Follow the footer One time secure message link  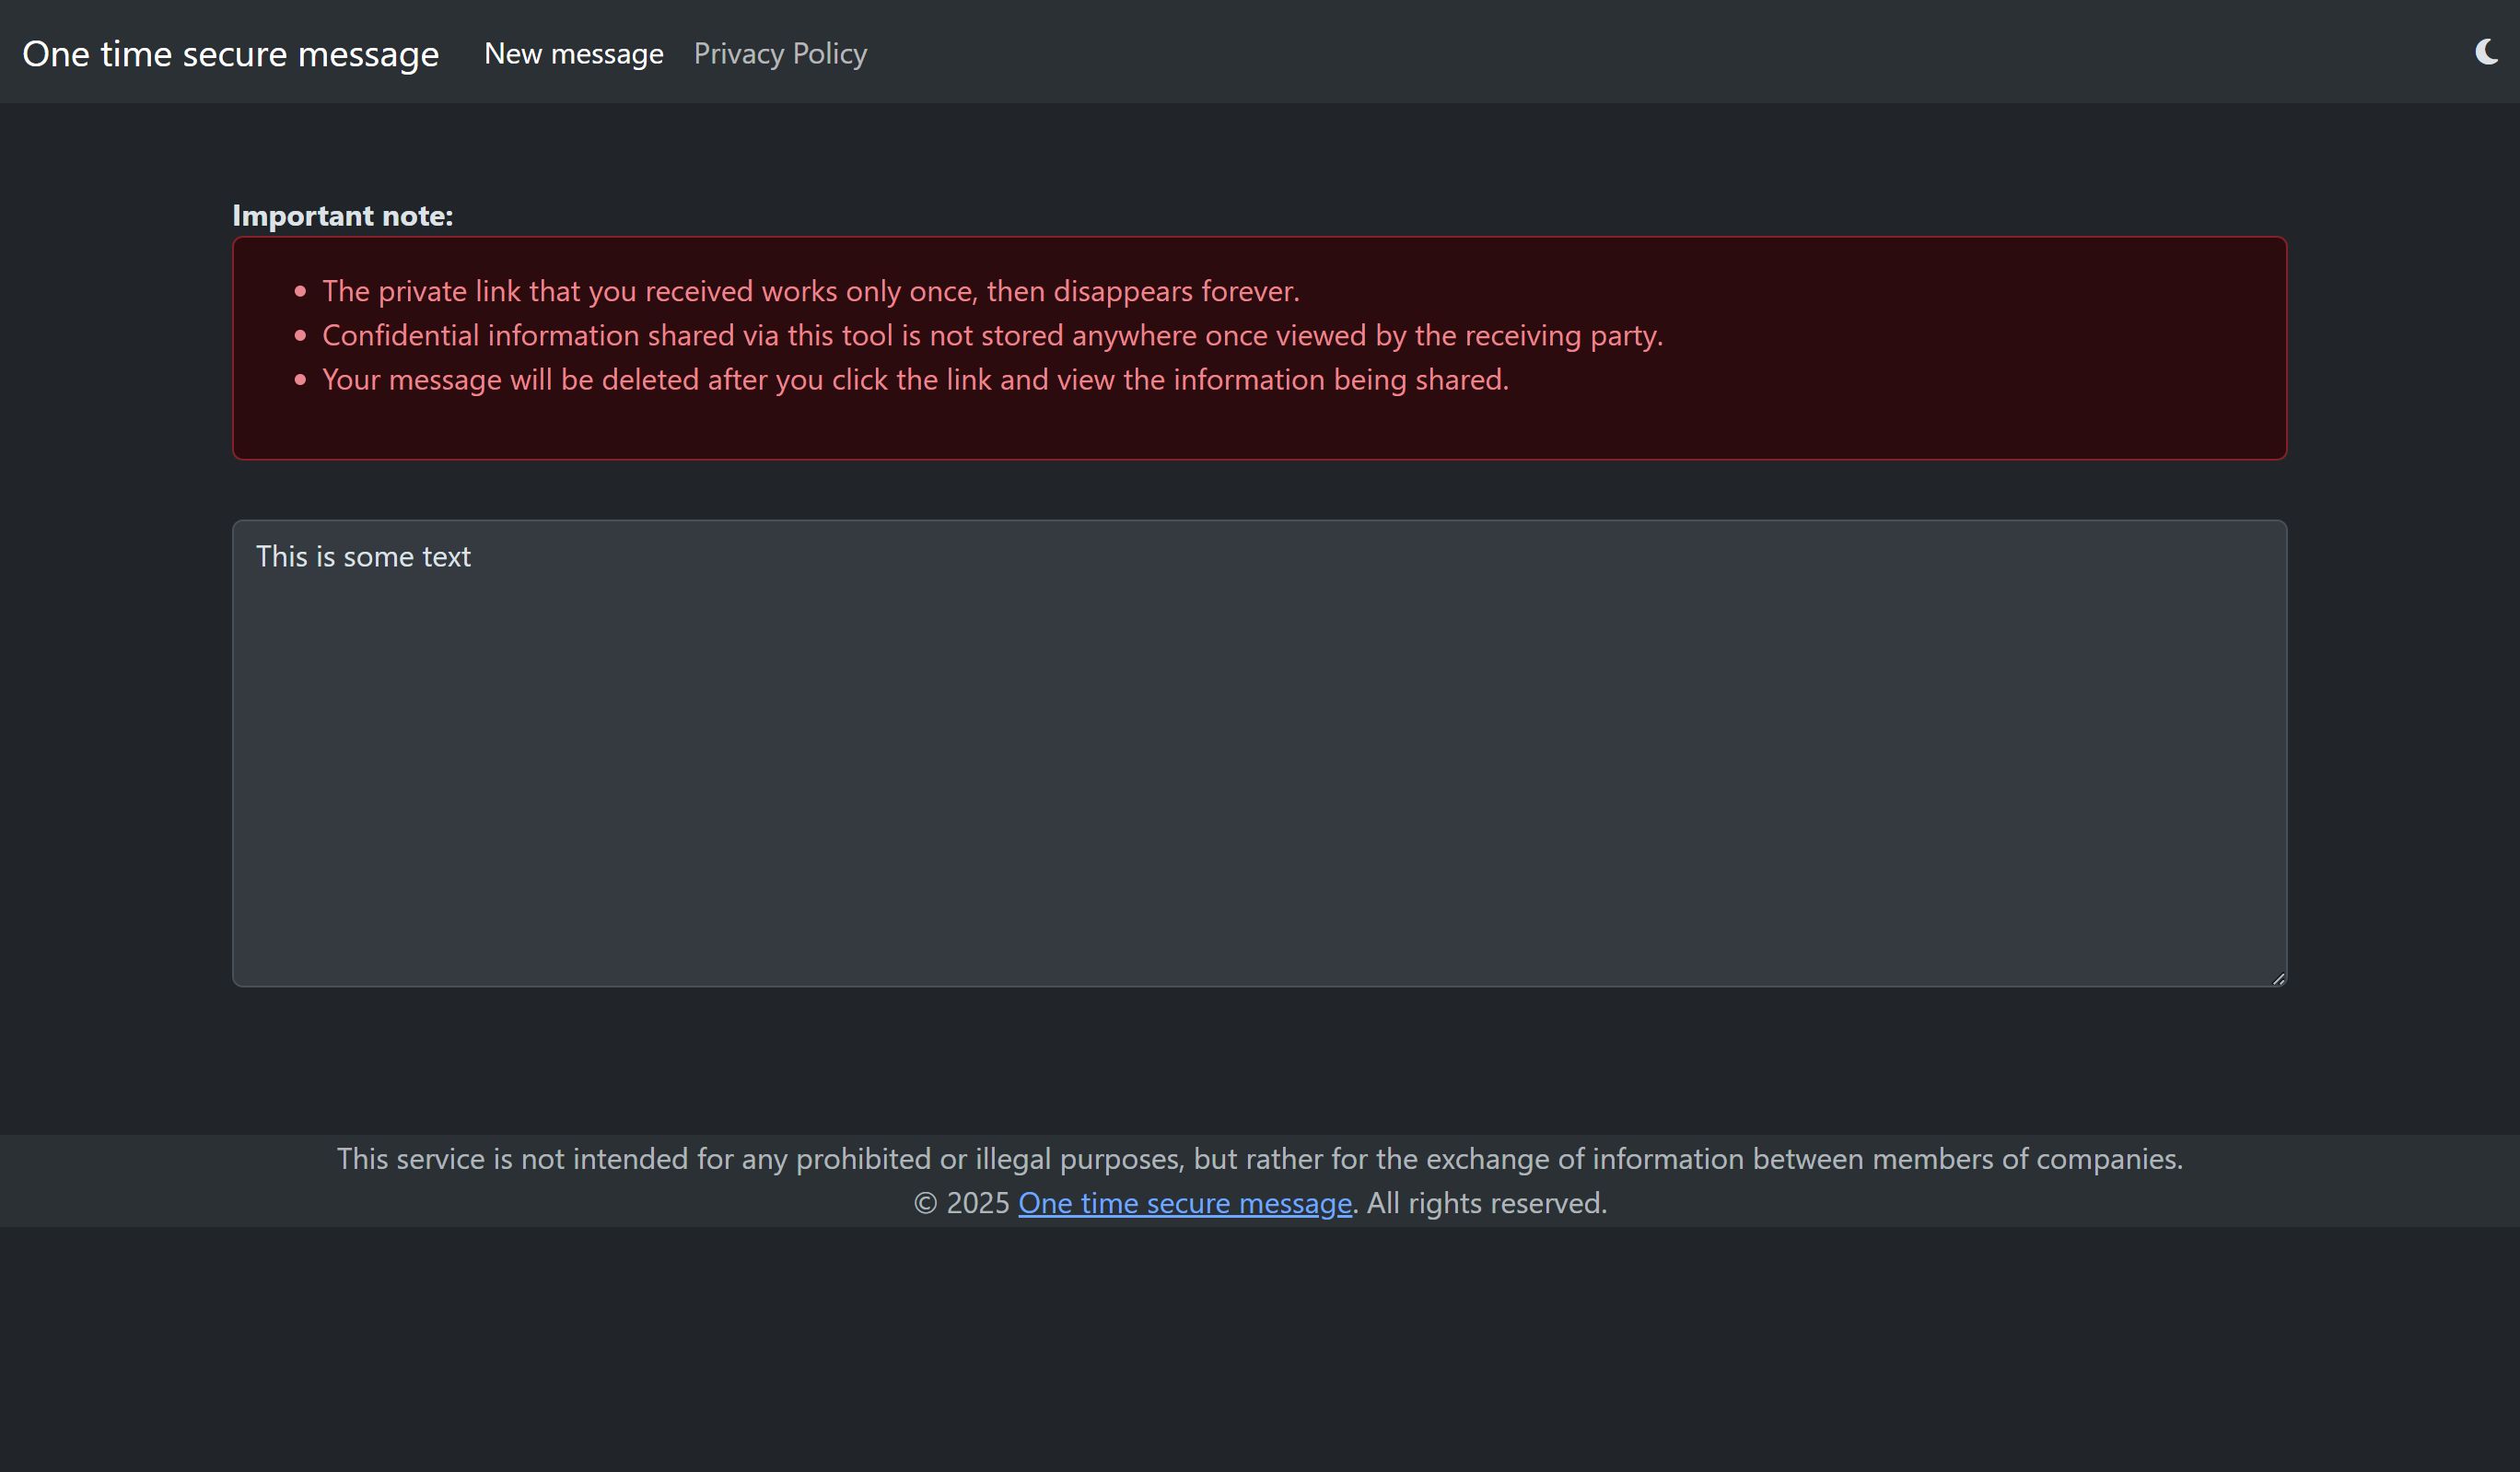click(x=1184, y=1203)
